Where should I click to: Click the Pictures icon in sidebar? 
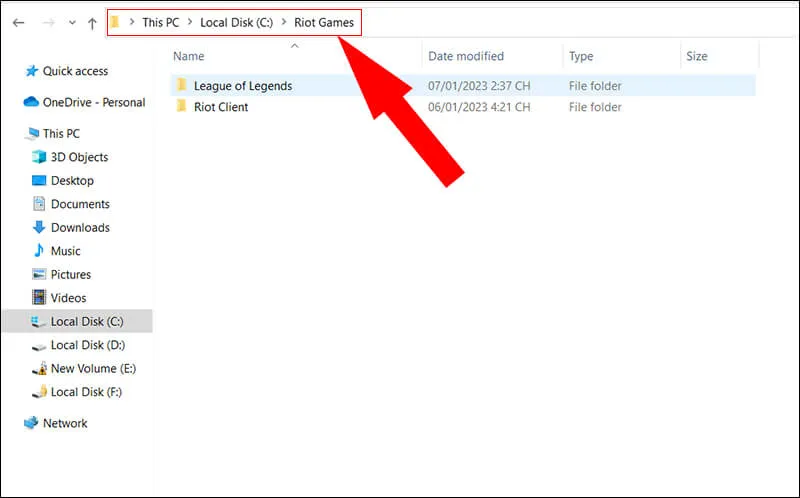point(39,274)
